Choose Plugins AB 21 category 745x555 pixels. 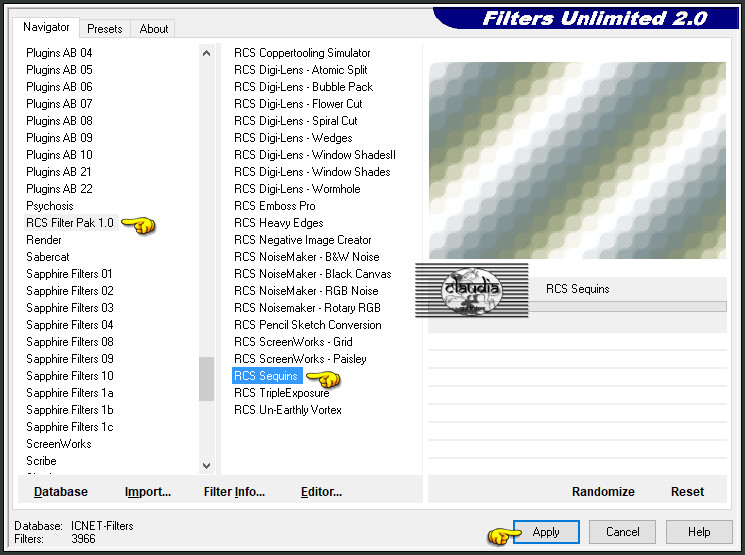click(59, 172)
